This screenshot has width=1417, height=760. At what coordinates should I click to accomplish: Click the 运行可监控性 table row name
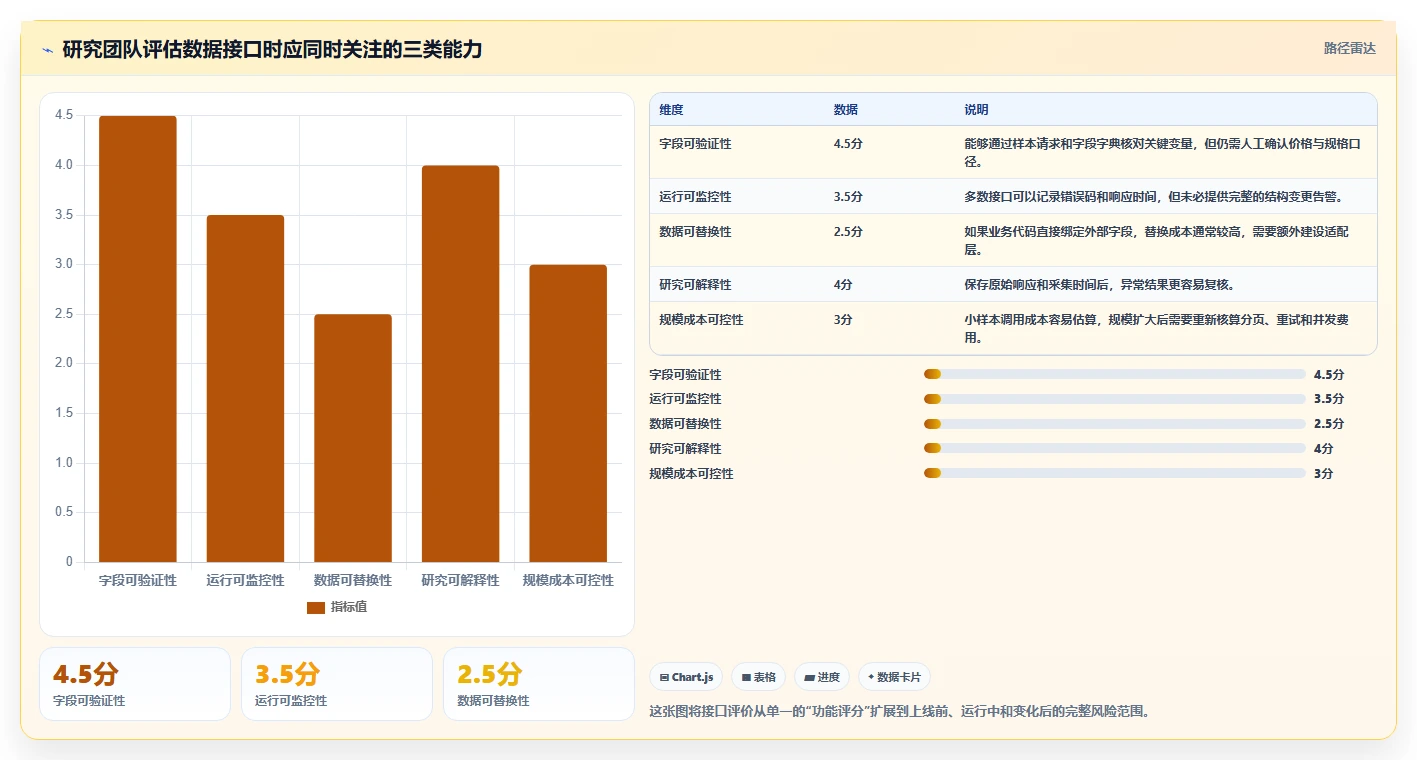696,197
